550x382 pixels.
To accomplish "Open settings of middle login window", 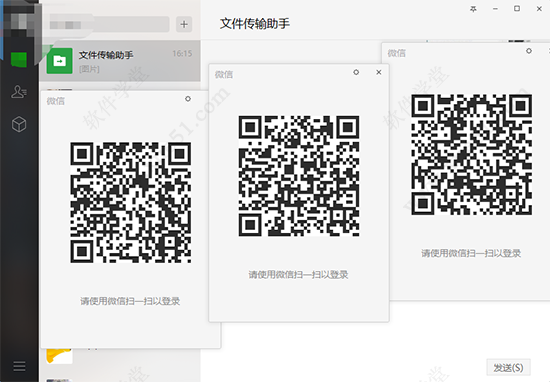I will tap(356, 72).
